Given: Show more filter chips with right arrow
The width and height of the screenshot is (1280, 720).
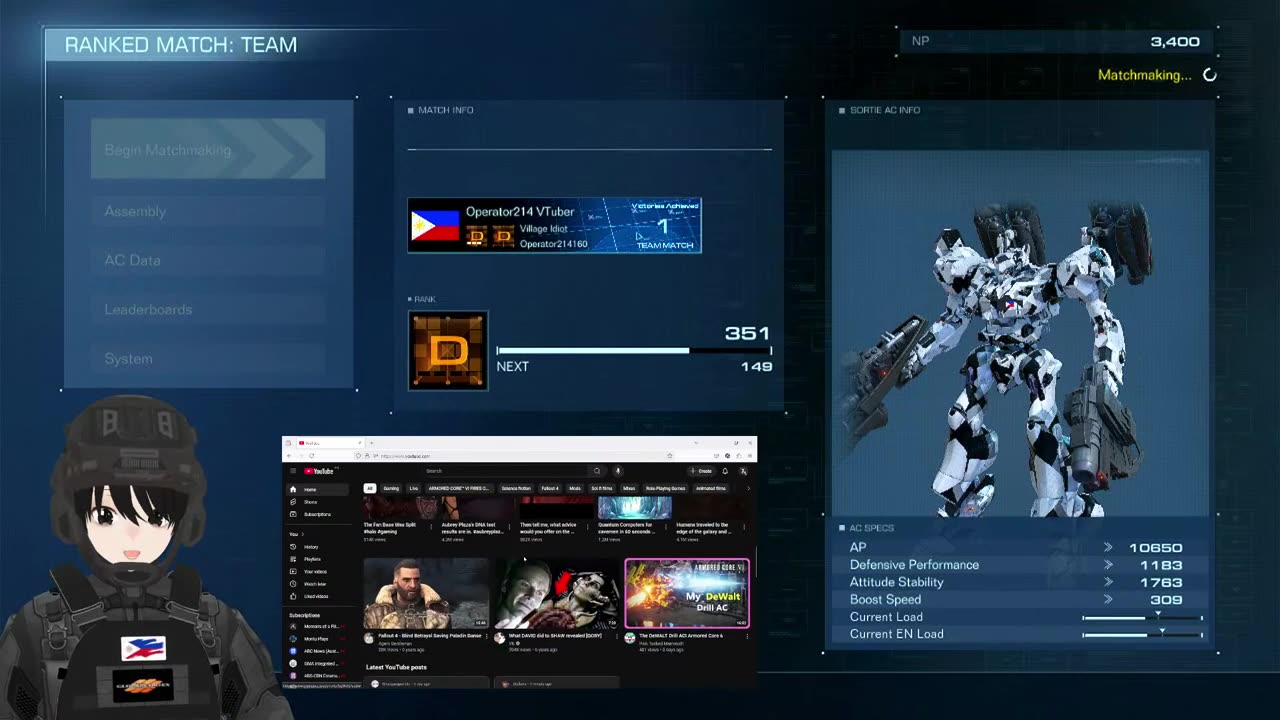Looking at the screenshot, I should coord(749,488).
